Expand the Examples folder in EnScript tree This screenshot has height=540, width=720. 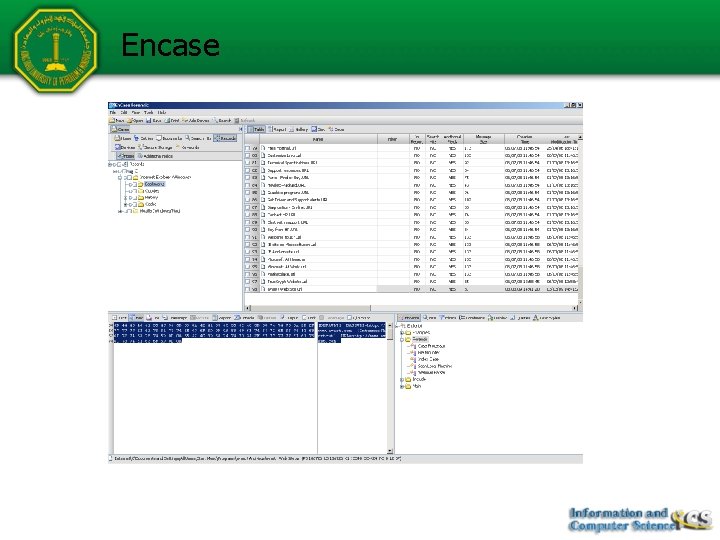click(402, 332)
